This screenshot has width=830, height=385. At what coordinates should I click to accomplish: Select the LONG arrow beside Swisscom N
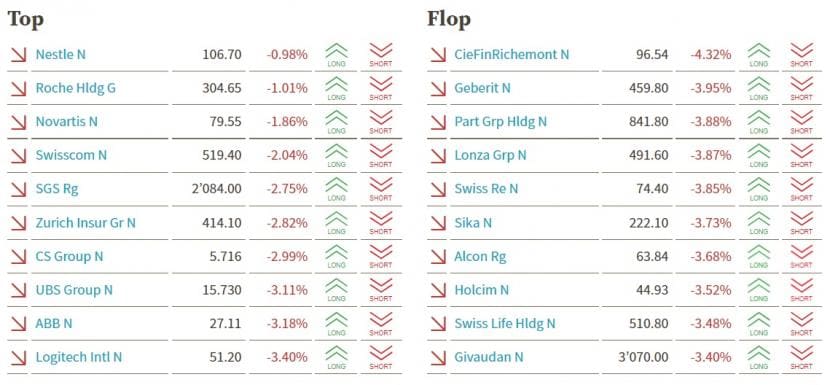pyautogui.click(x=337, y=156)
